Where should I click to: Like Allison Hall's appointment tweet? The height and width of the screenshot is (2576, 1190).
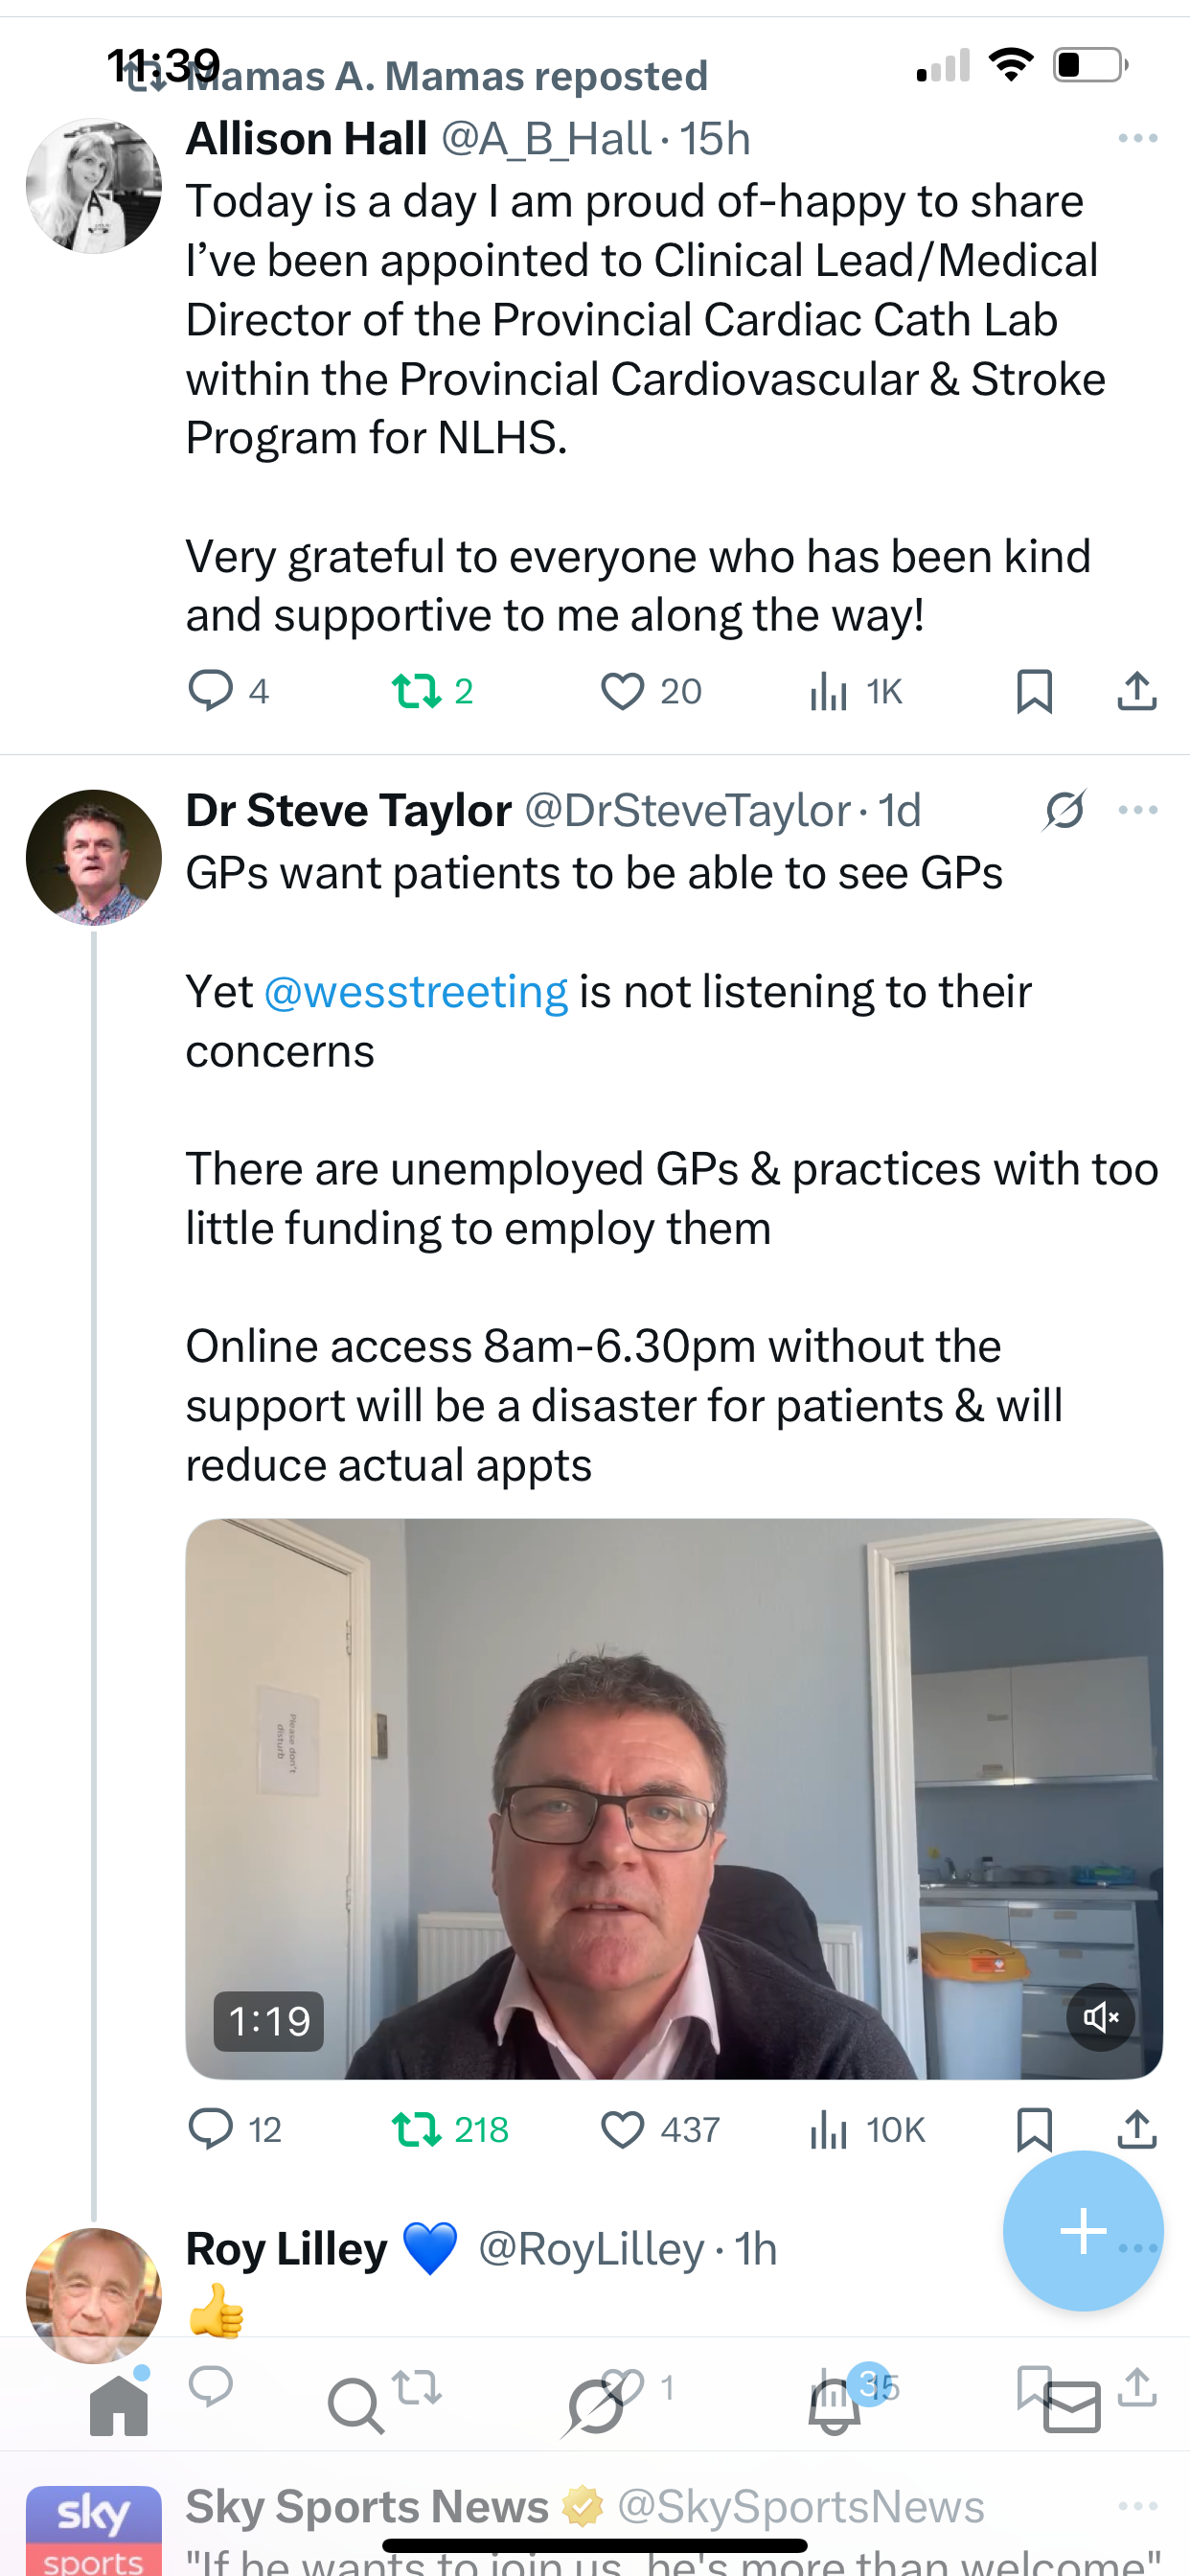(x=651, y=691)
